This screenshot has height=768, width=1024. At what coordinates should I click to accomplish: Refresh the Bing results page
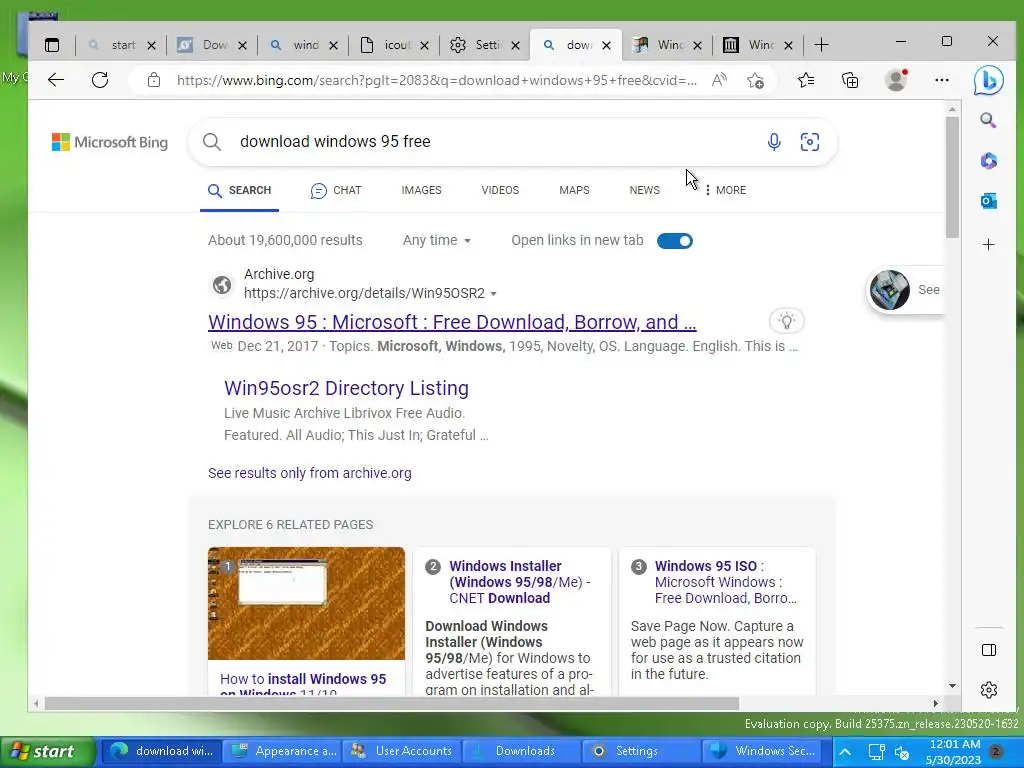point(100,80)
